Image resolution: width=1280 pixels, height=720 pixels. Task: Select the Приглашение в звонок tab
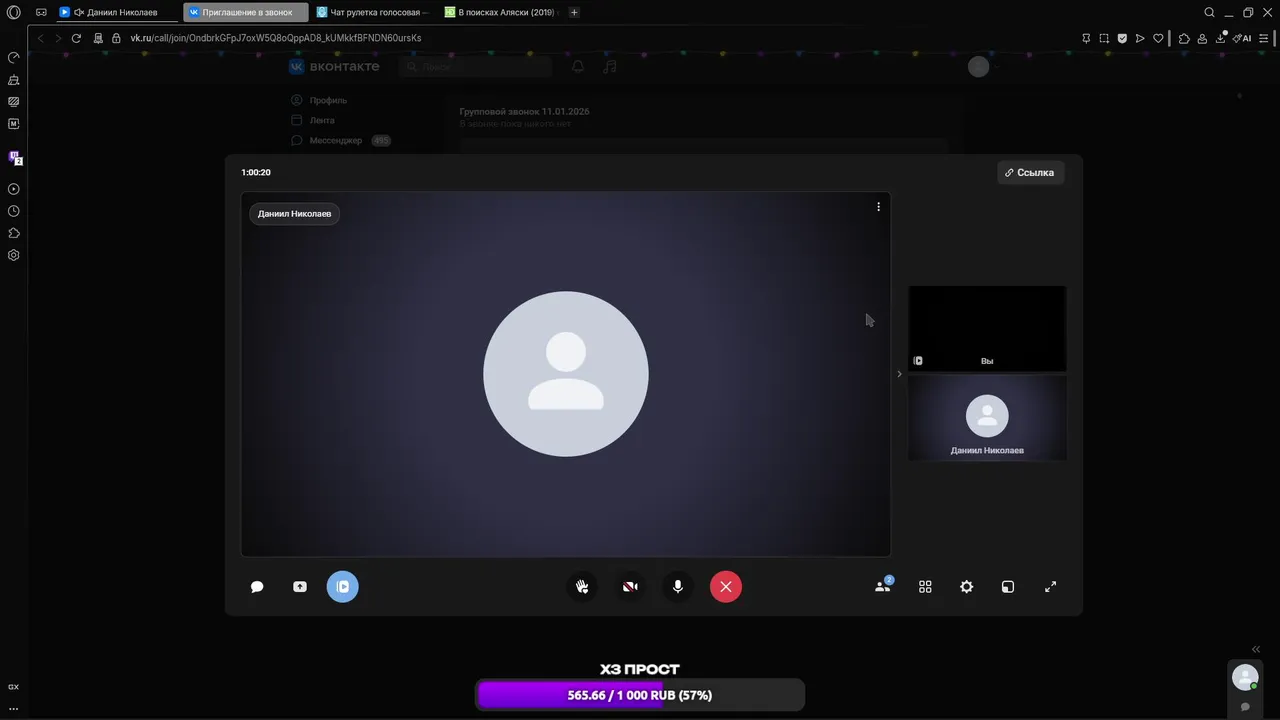[x=245, y=12]
